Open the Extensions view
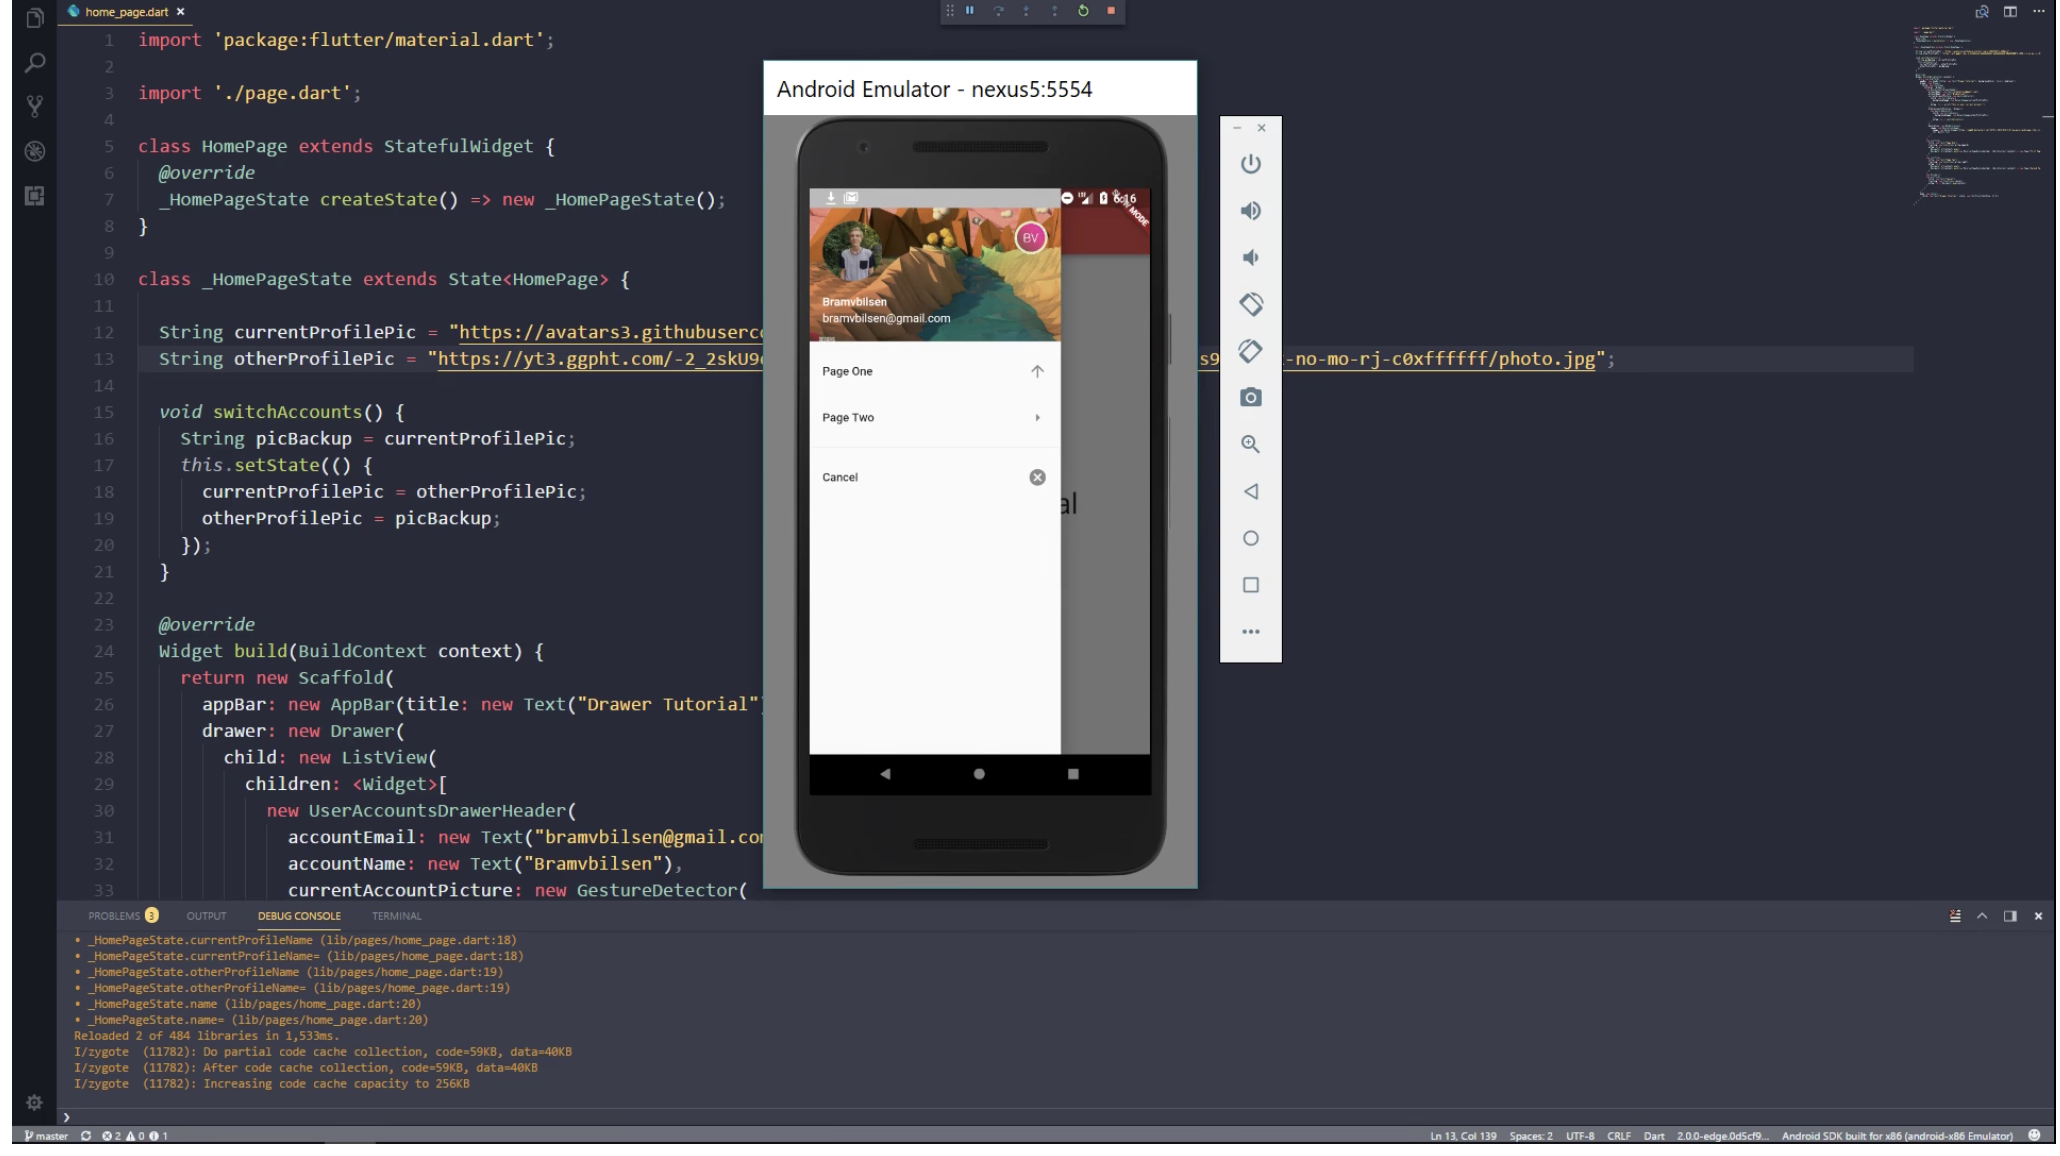This screenshot has height=1156, width=2060. [35, 196]
